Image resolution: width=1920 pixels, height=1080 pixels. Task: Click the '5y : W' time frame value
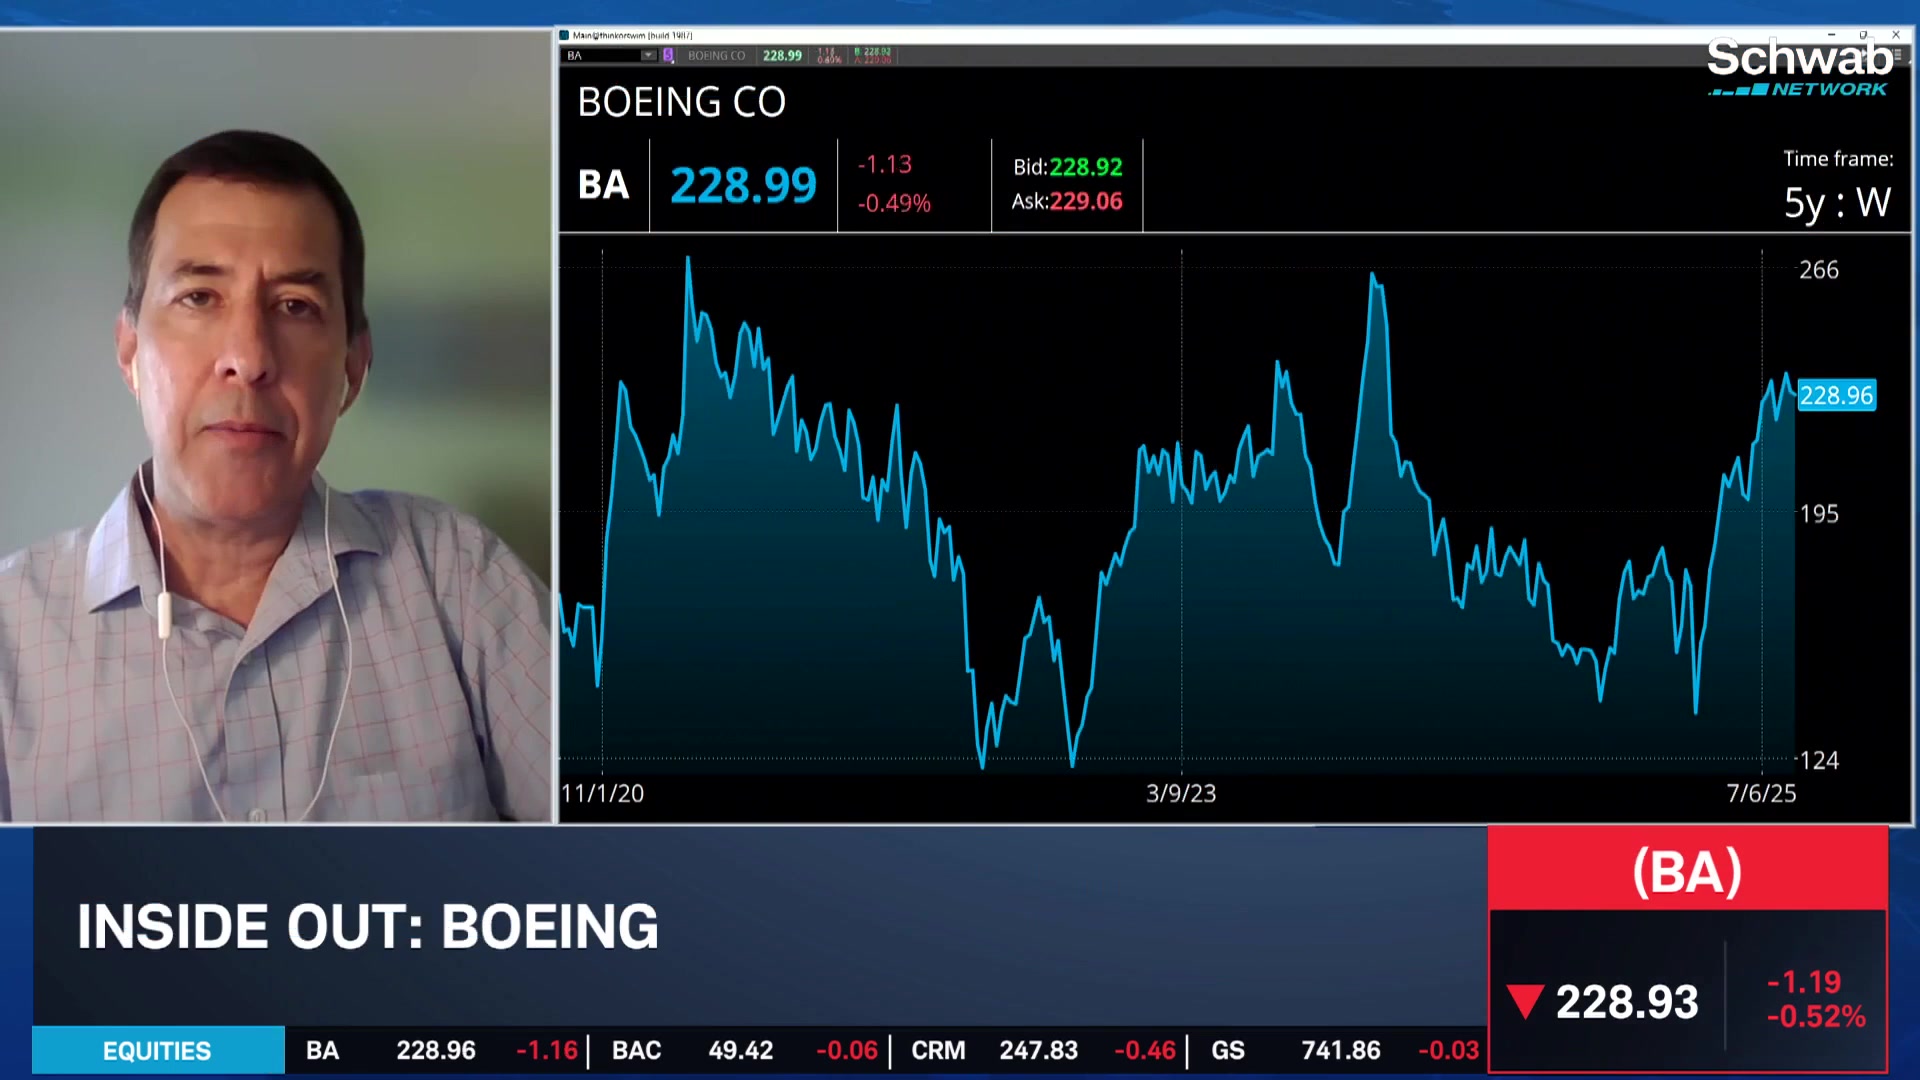(x=1837, y=203)
